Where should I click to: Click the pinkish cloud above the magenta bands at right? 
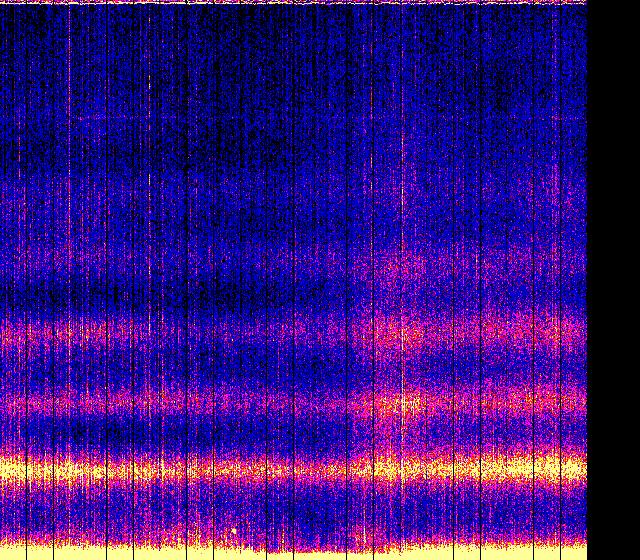coord(420,265)
